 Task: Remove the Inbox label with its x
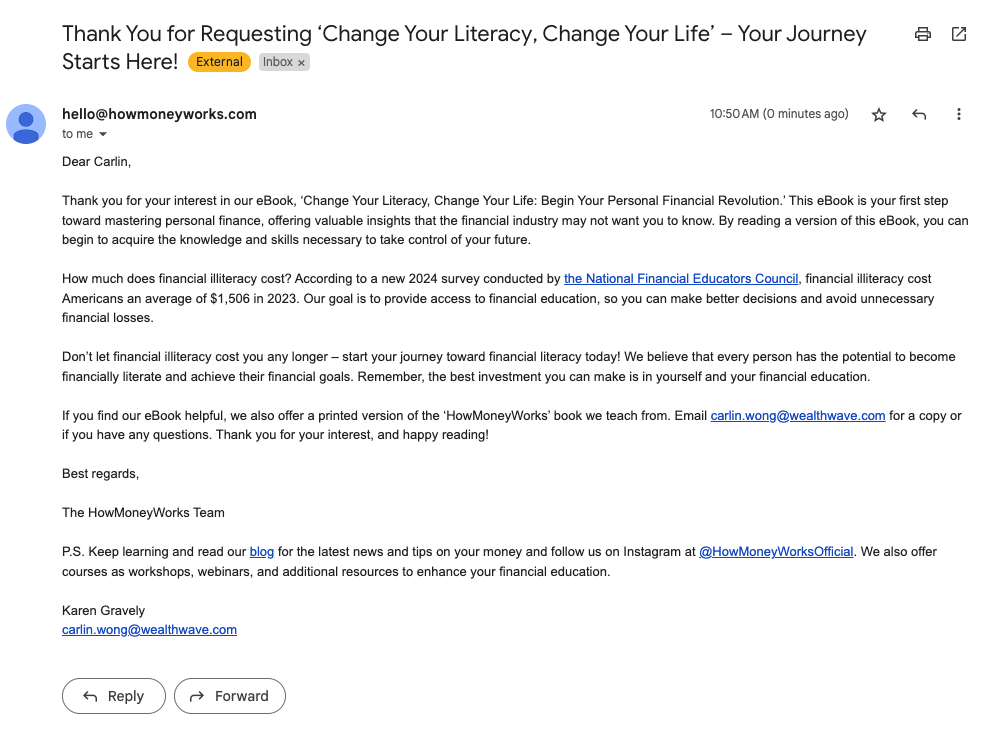click(302, 62)
